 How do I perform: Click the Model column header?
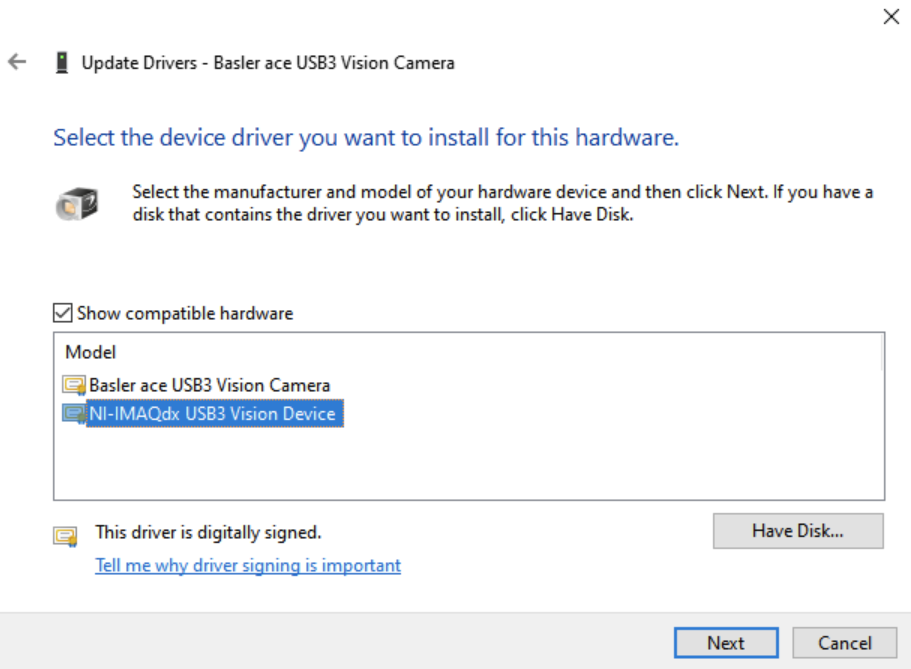pyautogui.click(x=91, y=352)
